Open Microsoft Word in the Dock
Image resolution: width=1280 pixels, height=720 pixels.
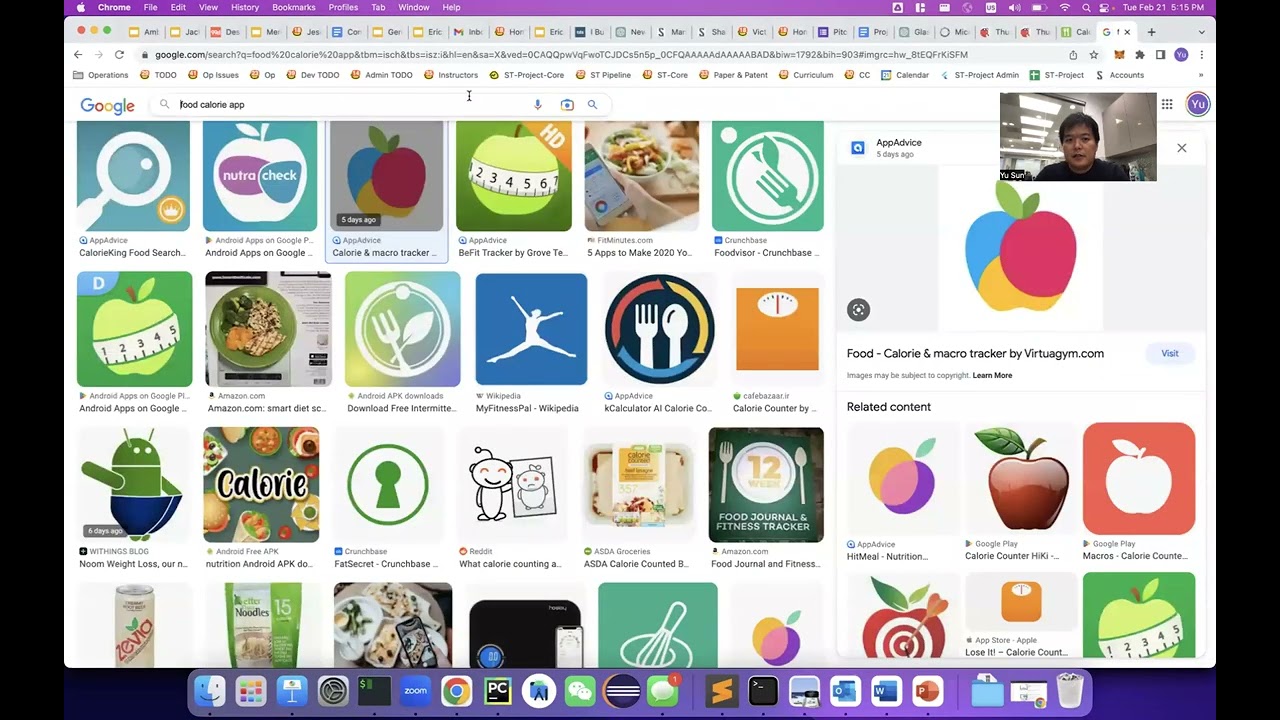click(886, 691)
